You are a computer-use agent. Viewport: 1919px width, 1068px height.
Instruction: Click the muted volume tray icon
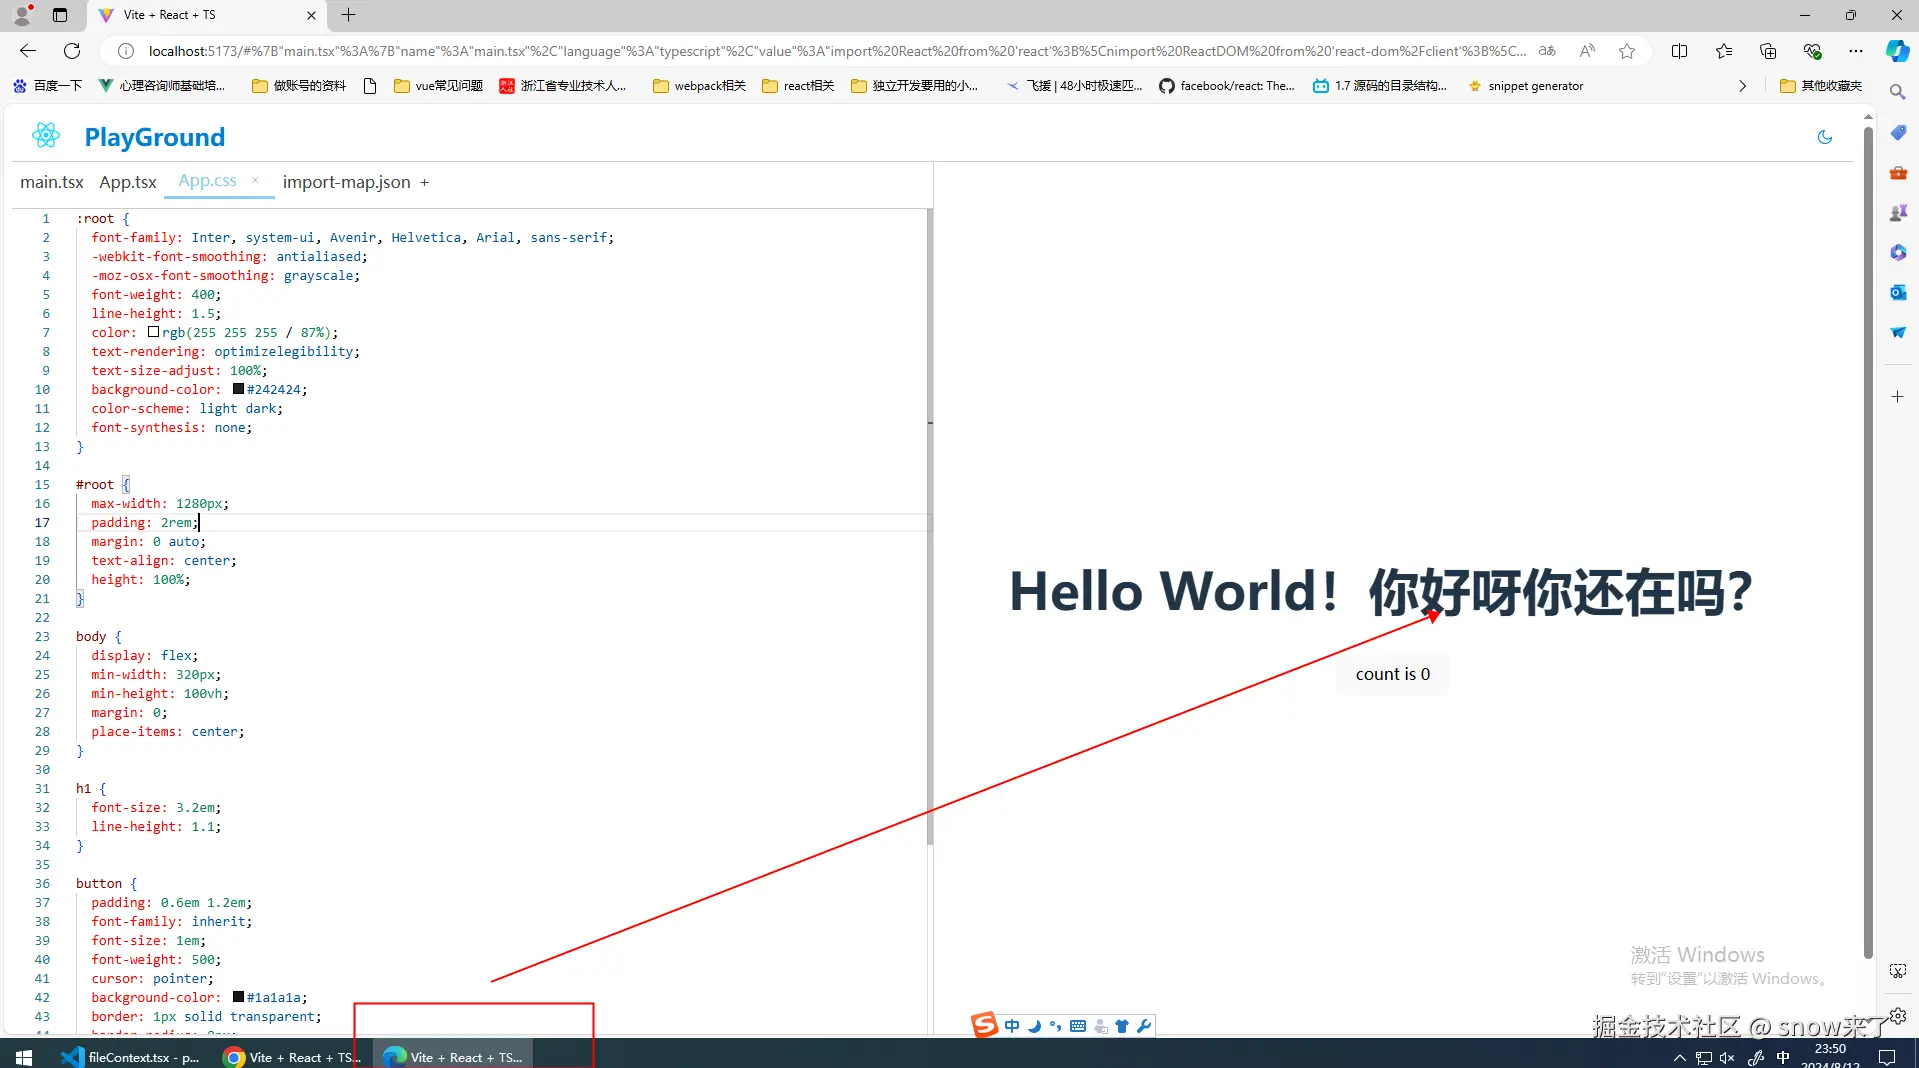point(1727,1057)
